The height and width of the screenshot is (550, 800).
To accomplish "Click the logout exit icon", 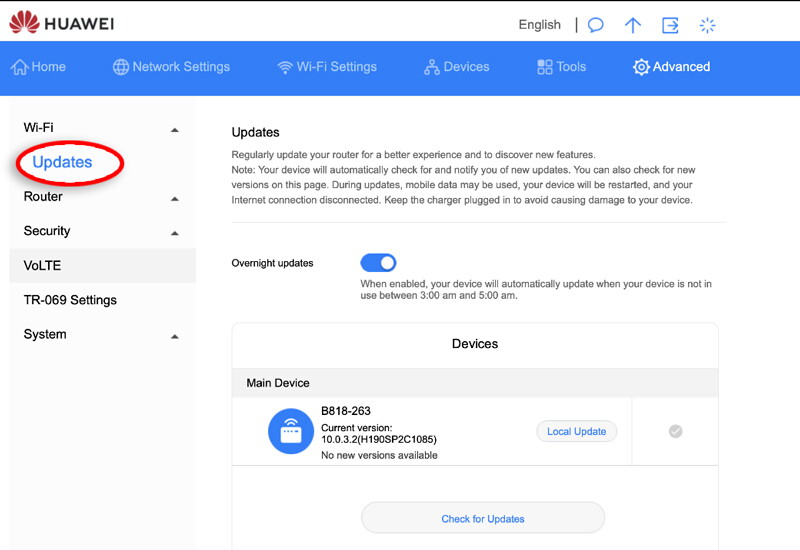I will [x=670, y=24].
